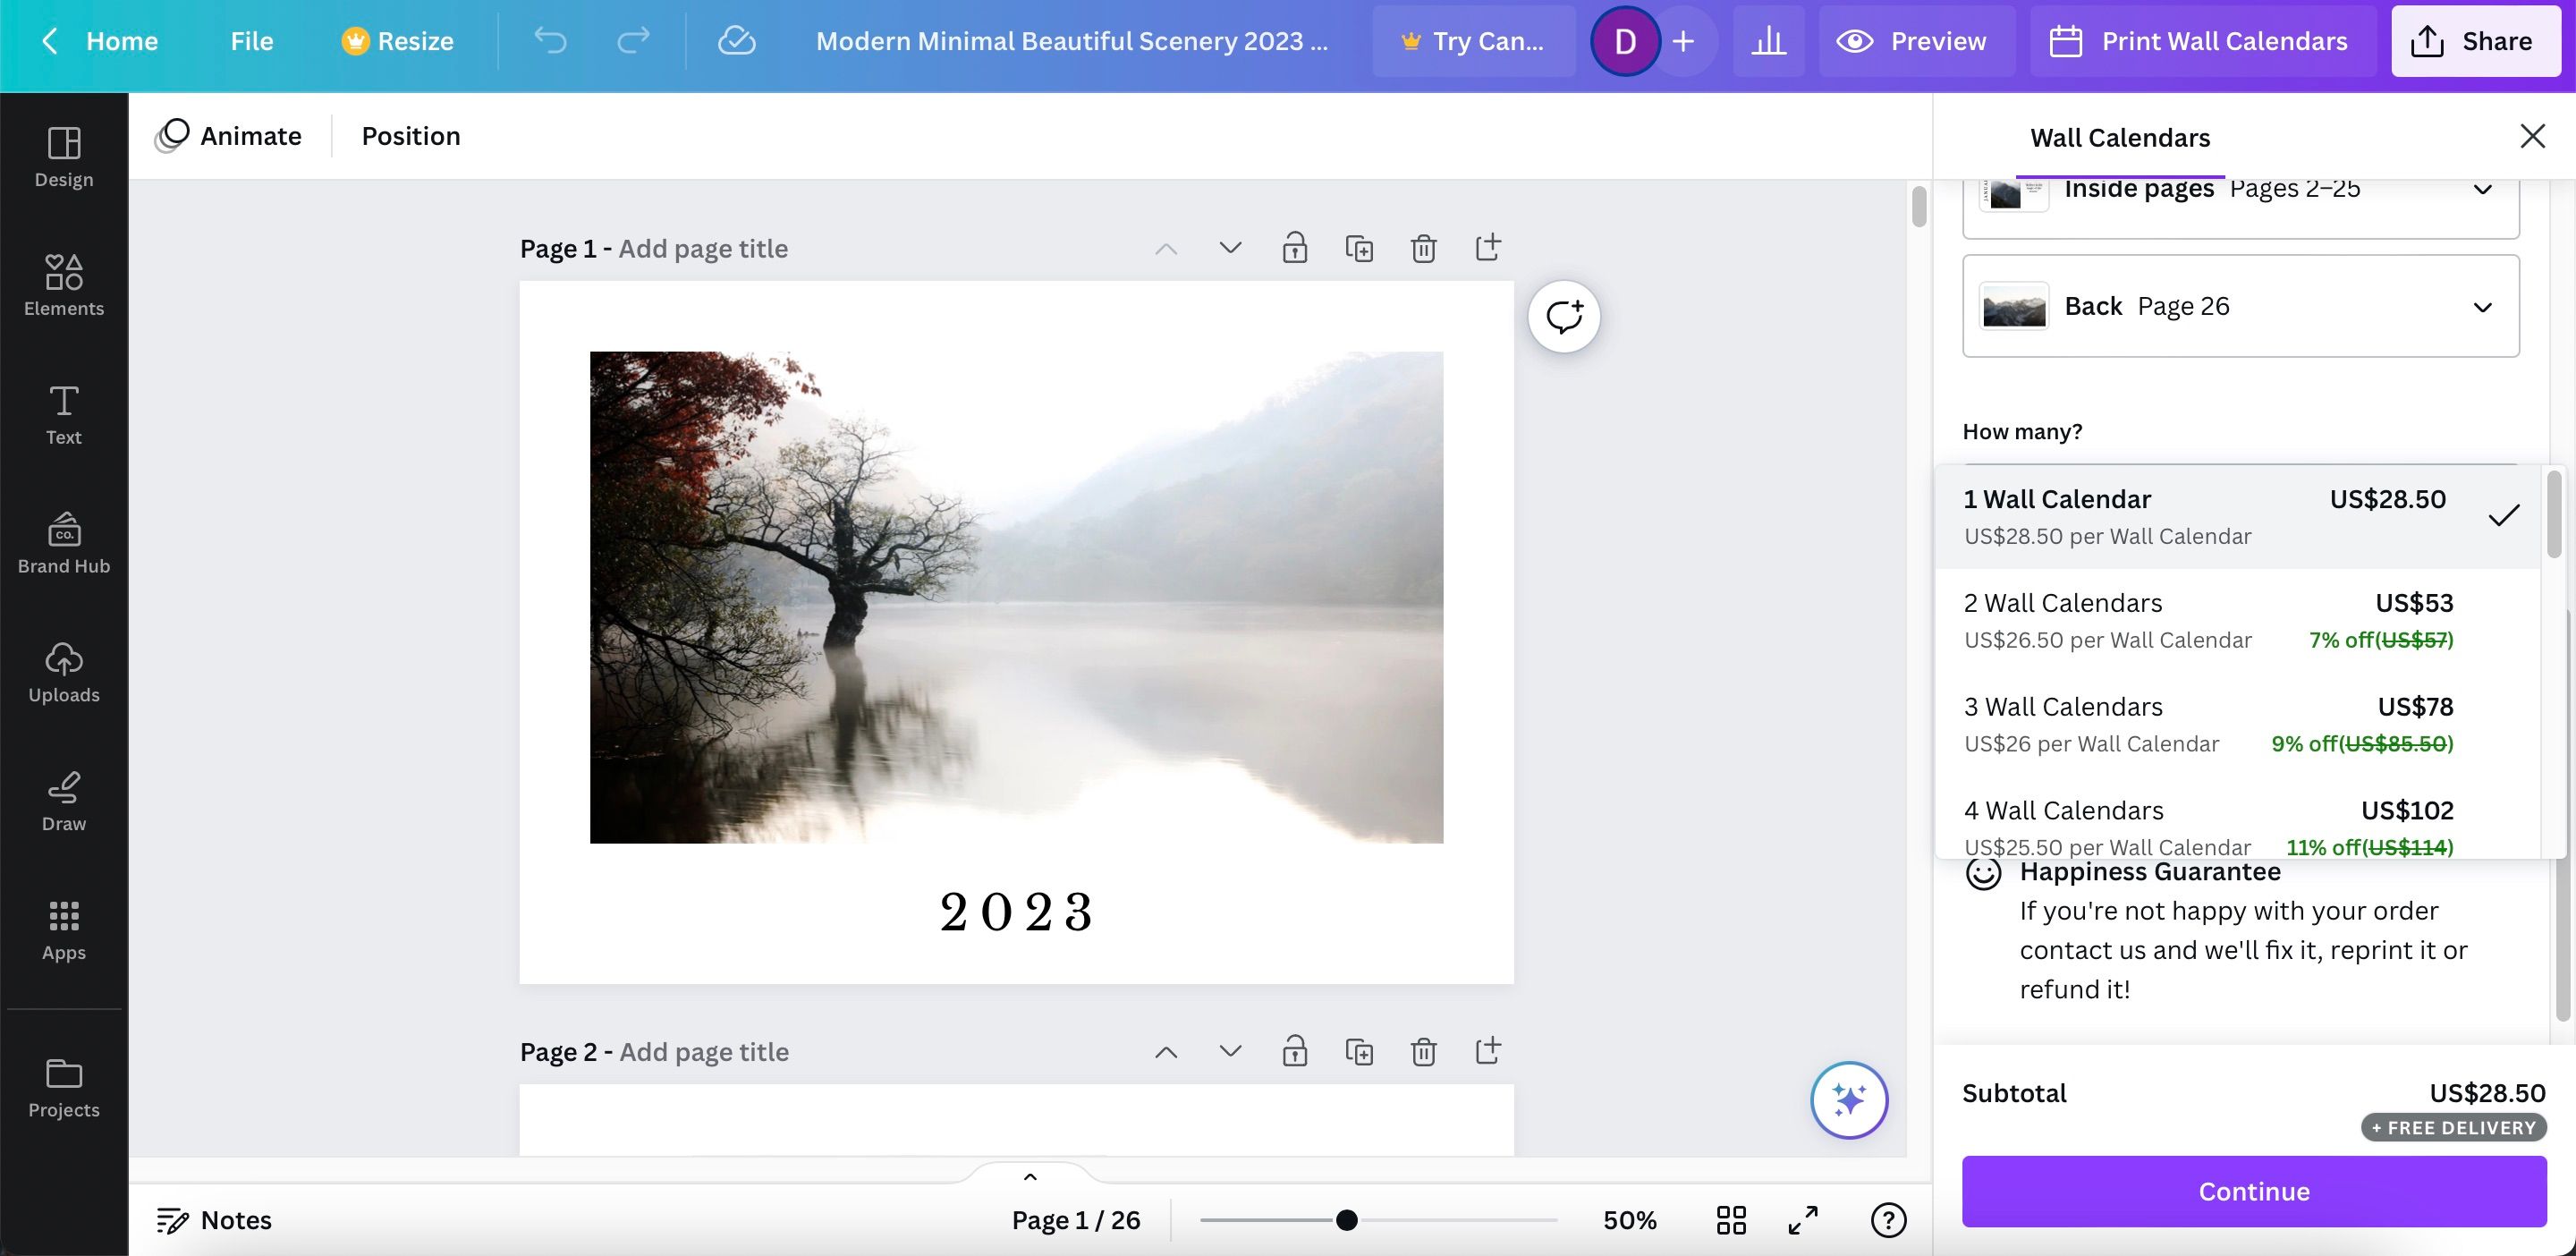Move Page 1 down with chevron arrow
The width and height of the screenshot is (2576, 1256).
point(1230,248)
